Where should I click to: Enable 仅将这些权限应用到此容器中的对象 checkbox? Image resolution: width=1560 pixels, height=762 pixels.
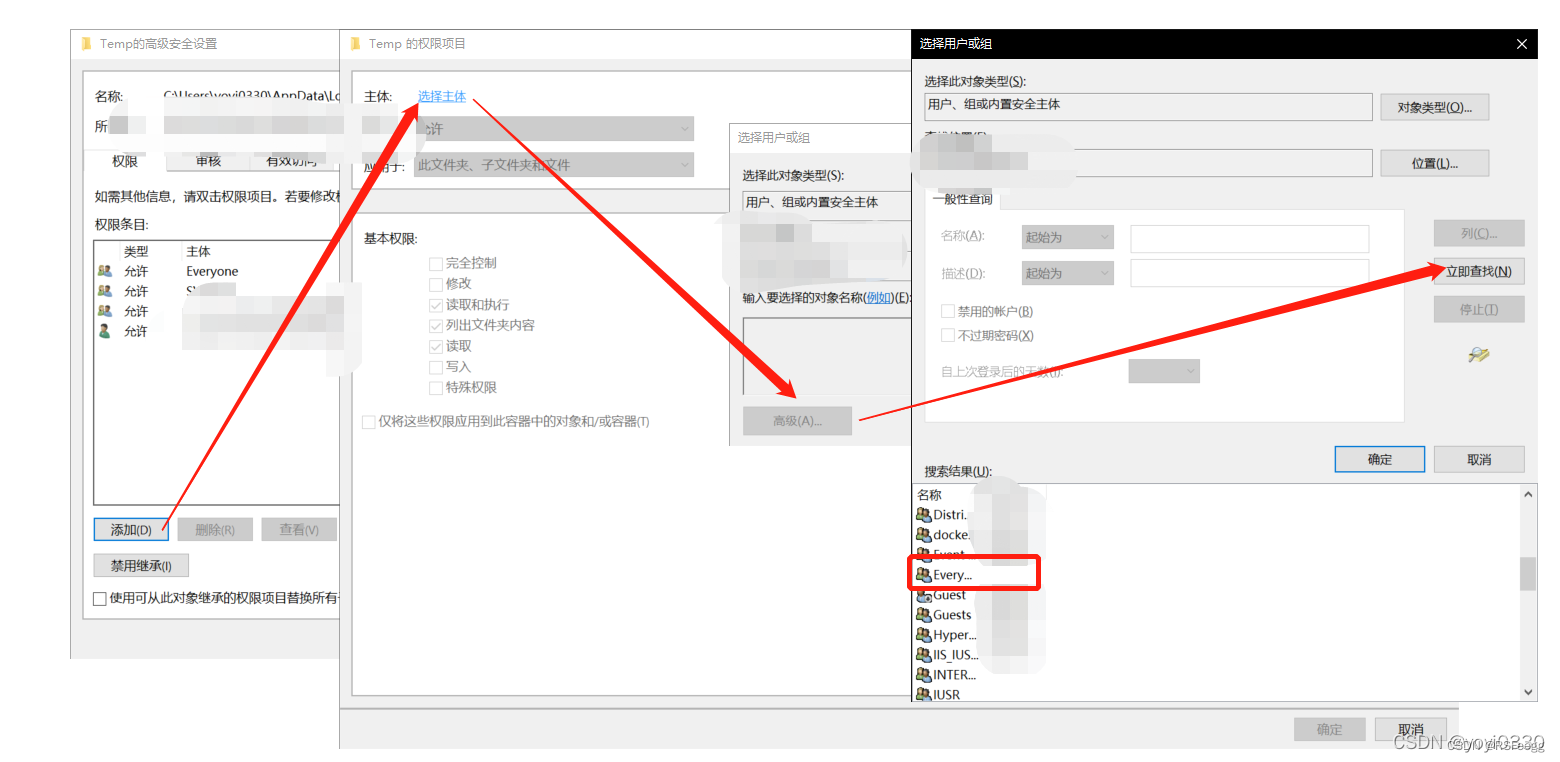[369, 422]
